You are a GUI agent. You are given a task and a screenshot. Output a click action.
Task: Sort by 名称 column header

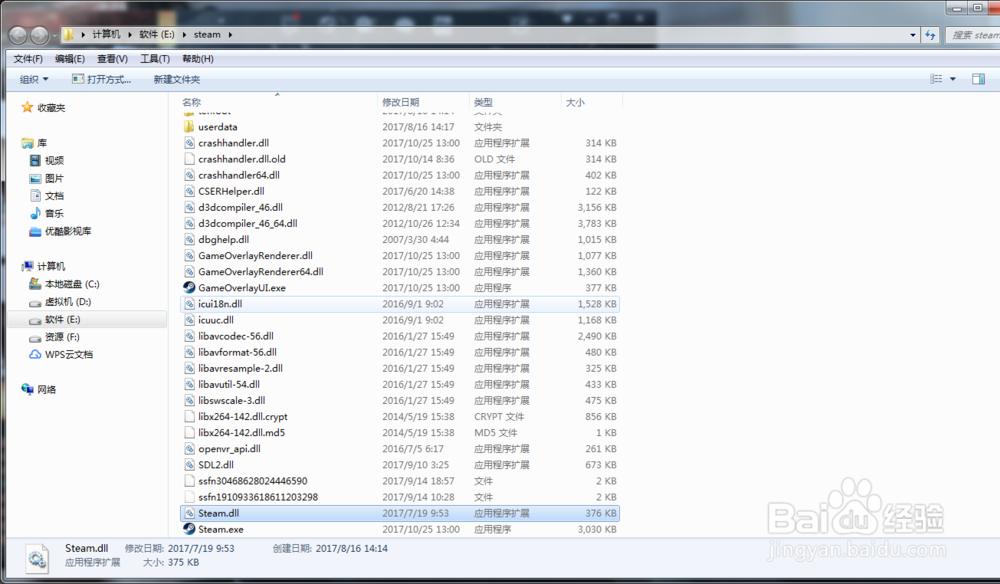click(191, 102)
